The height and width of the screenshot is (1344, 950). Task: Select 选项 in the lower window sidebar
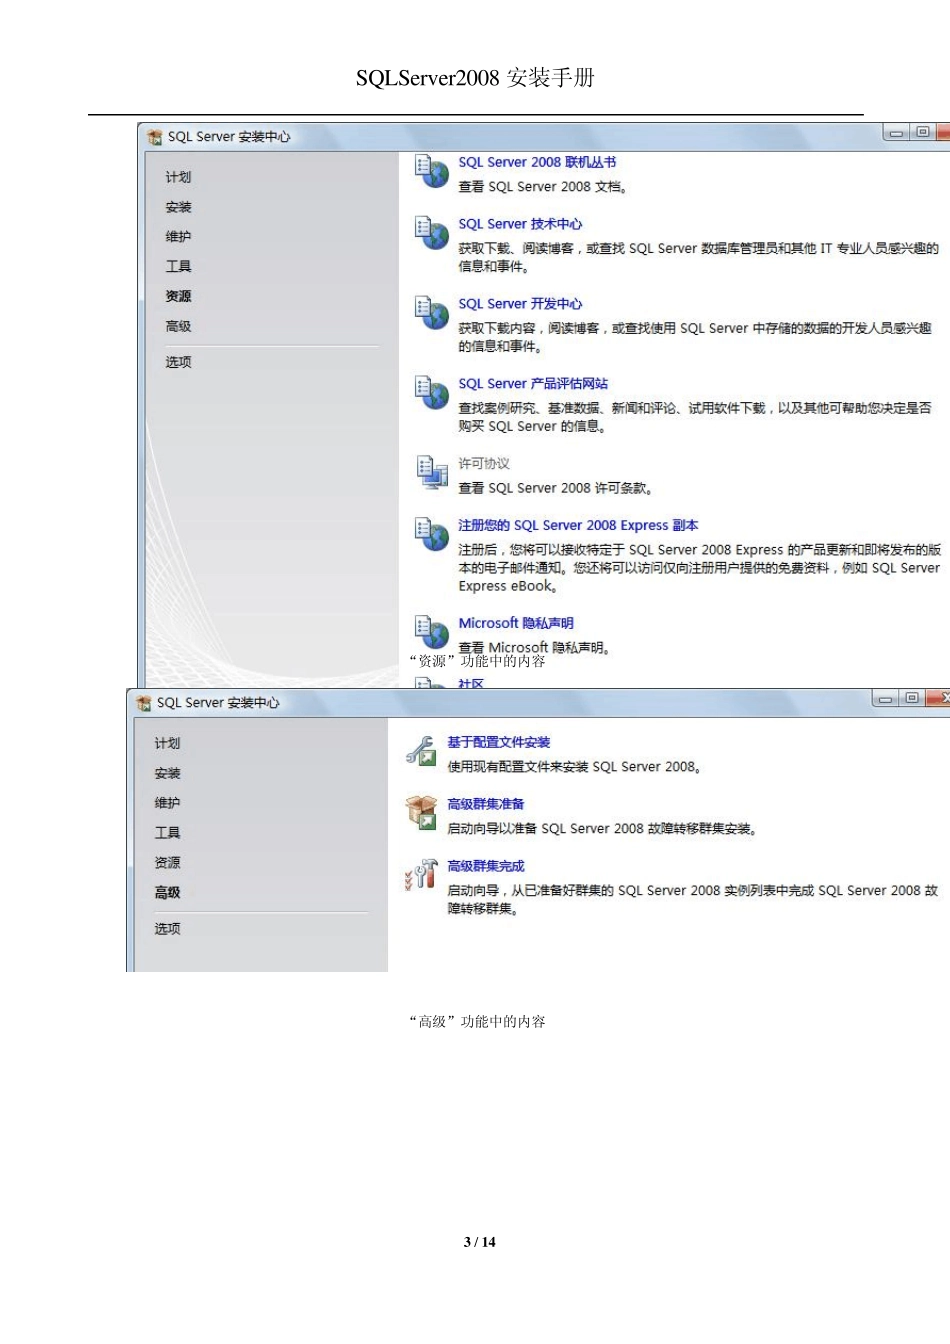167,929
